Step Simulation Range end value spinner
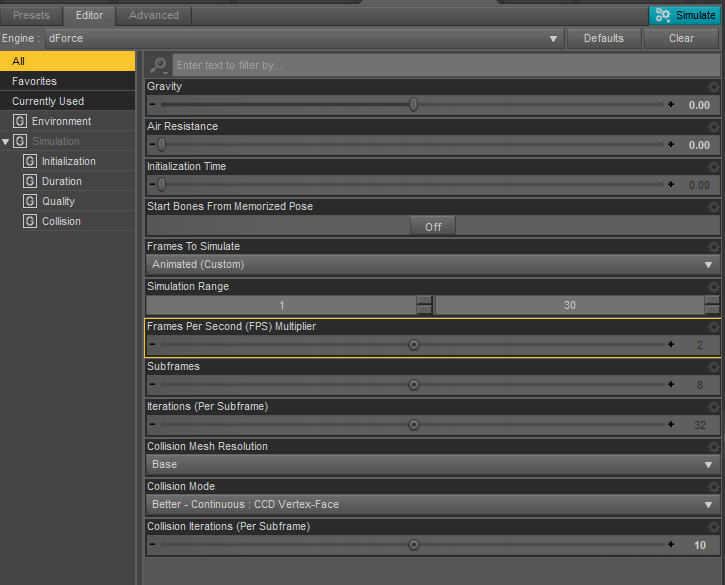 [x=712, y=305]
